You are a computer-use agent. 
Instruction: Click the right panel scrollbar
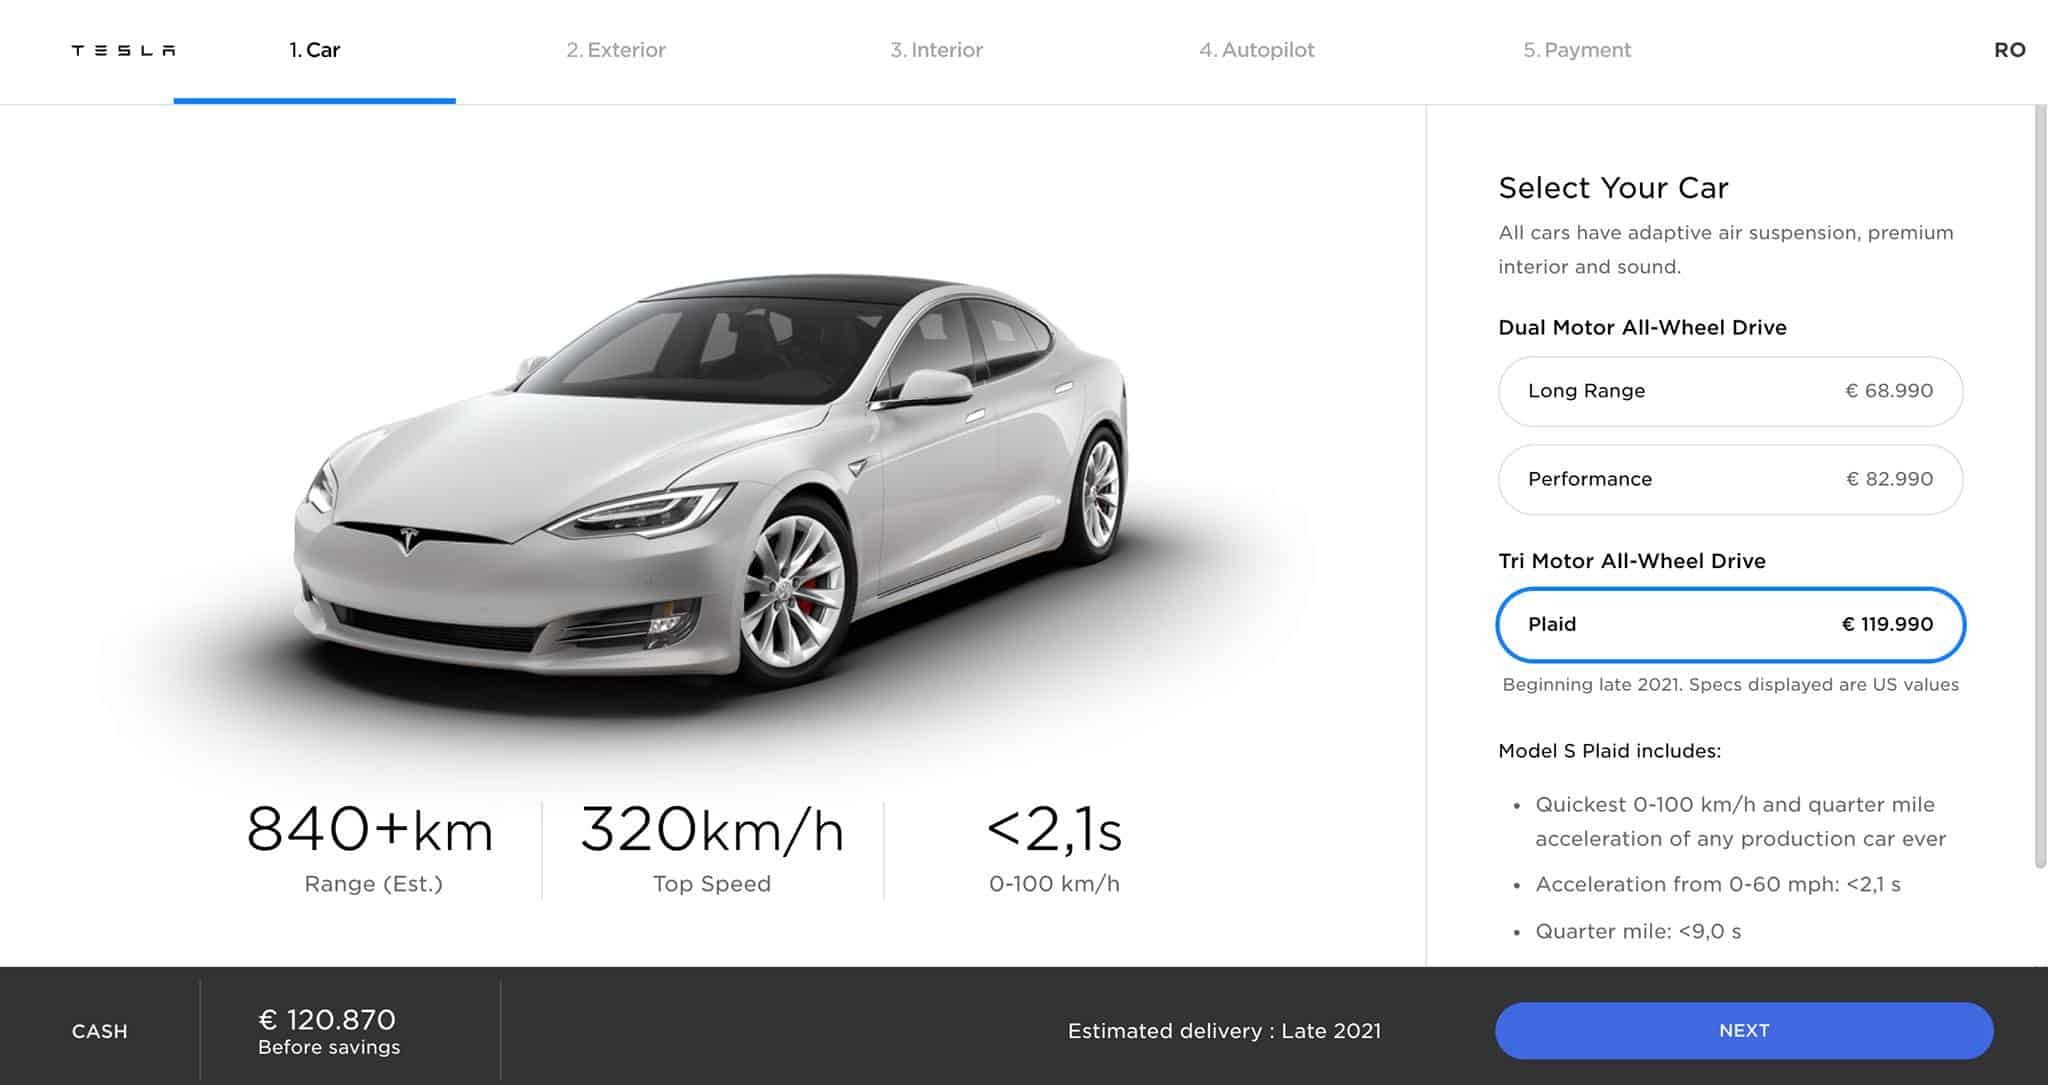coord(2040,480)
